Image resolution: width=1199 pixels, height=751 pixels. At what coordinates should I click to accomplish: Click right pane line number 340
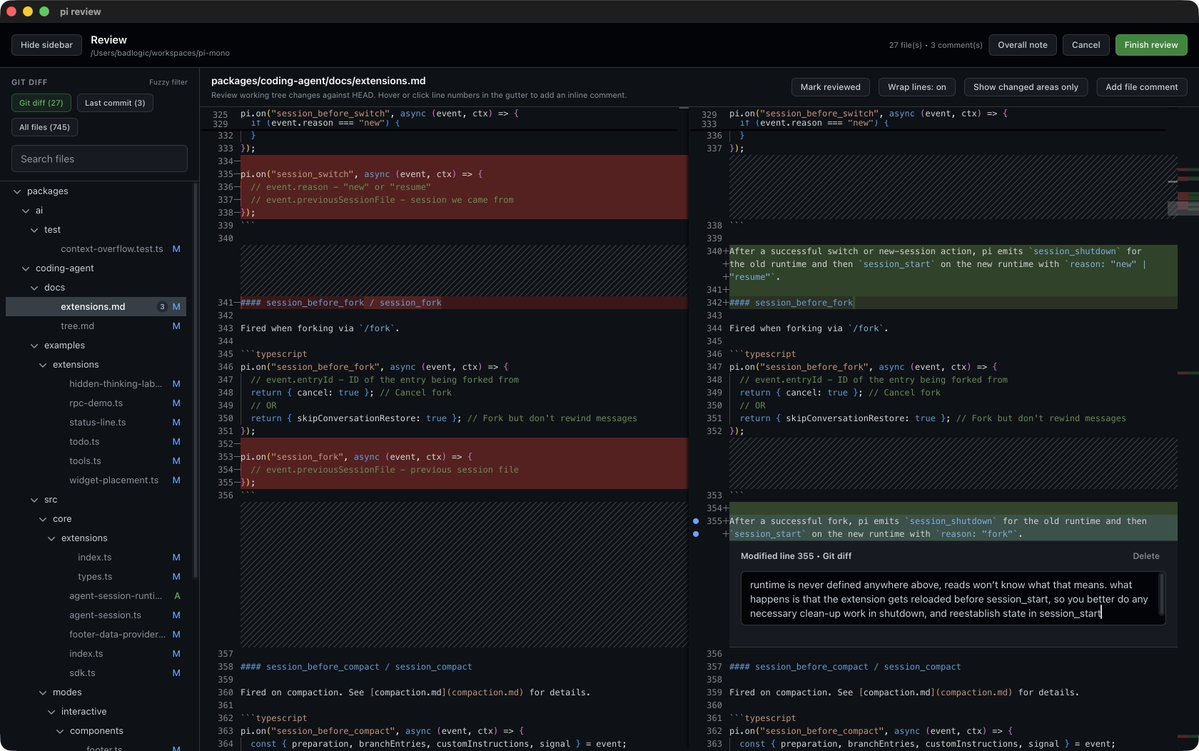tap(714, 252)
